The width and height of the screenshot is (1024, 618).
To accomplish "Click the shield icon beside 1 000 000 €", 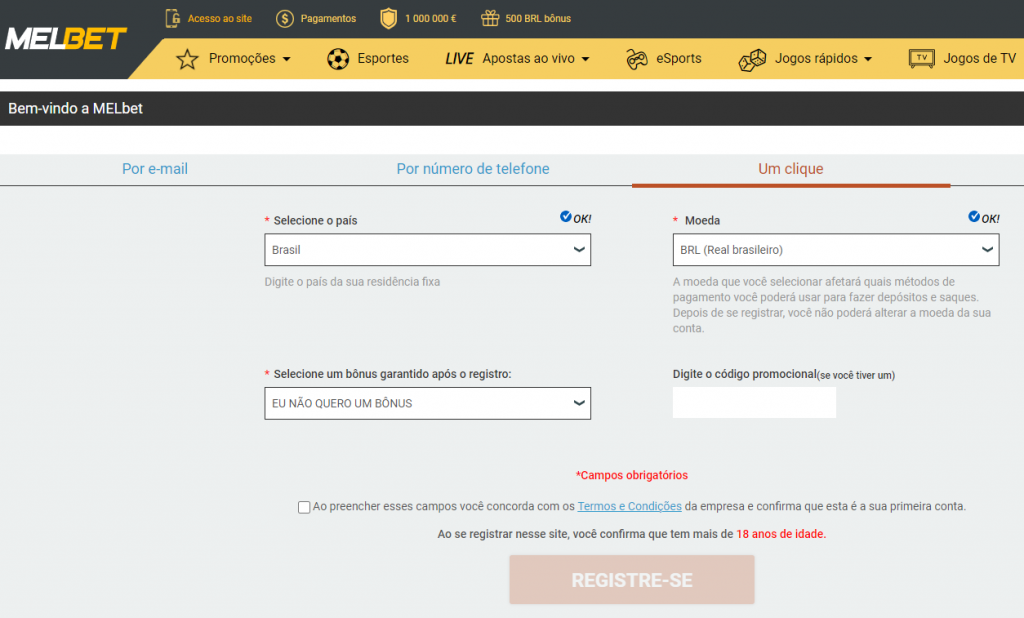I will click(x=389, y=18).
